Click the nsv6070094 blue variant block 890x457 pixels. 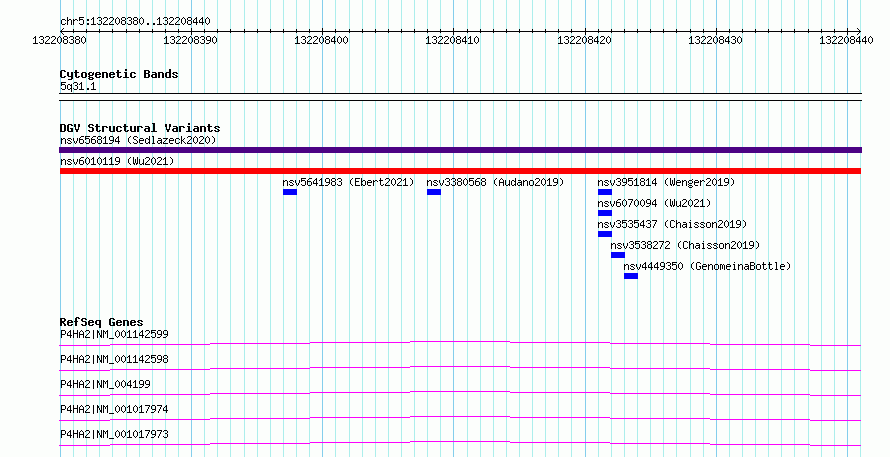pos(604,213)
